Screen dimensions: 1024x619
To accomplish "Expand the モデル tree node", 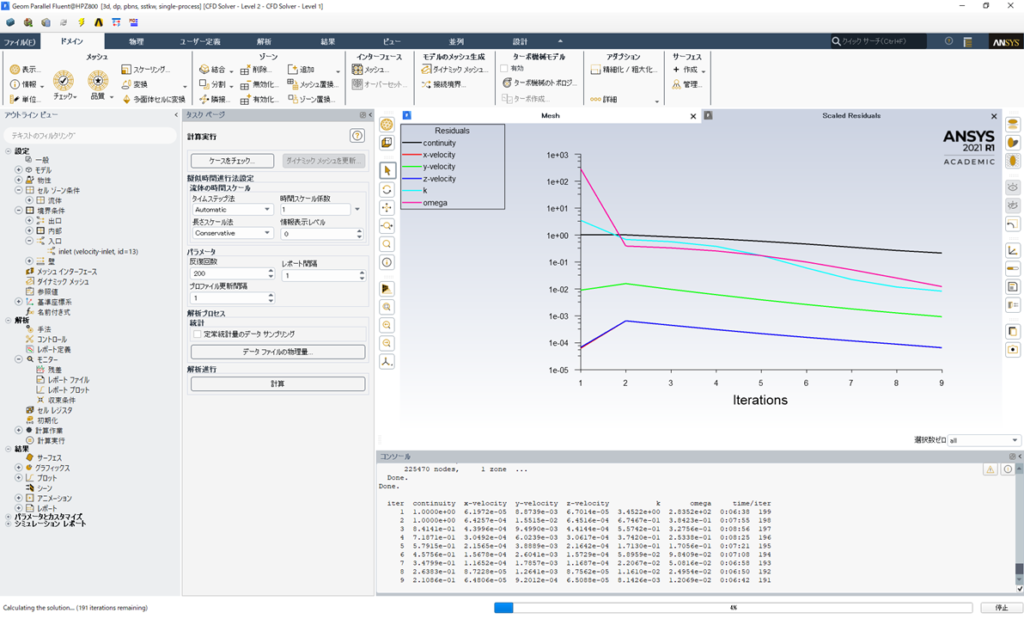I will point(19,170).
